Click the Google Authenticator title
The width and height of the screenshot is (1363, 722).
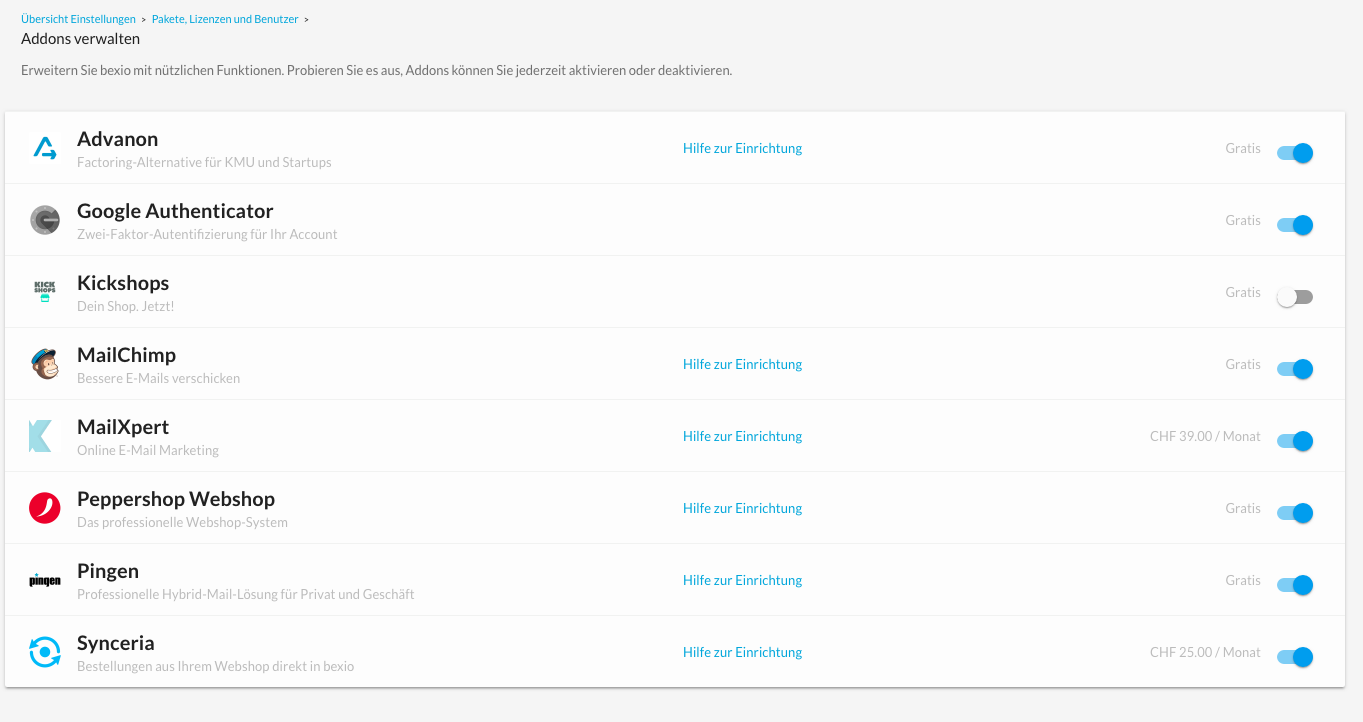coord(175,211)
